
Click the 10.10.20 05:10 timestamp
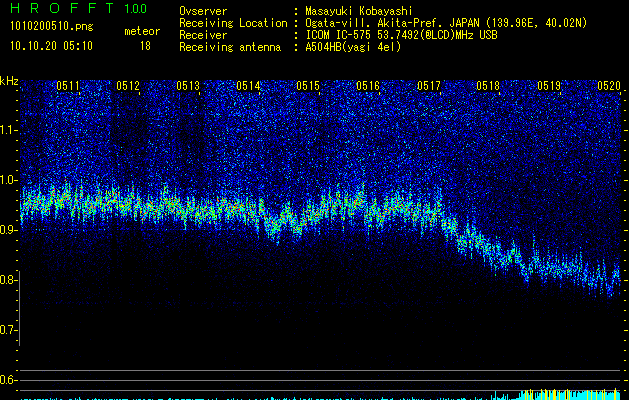[x=51, y=46]
